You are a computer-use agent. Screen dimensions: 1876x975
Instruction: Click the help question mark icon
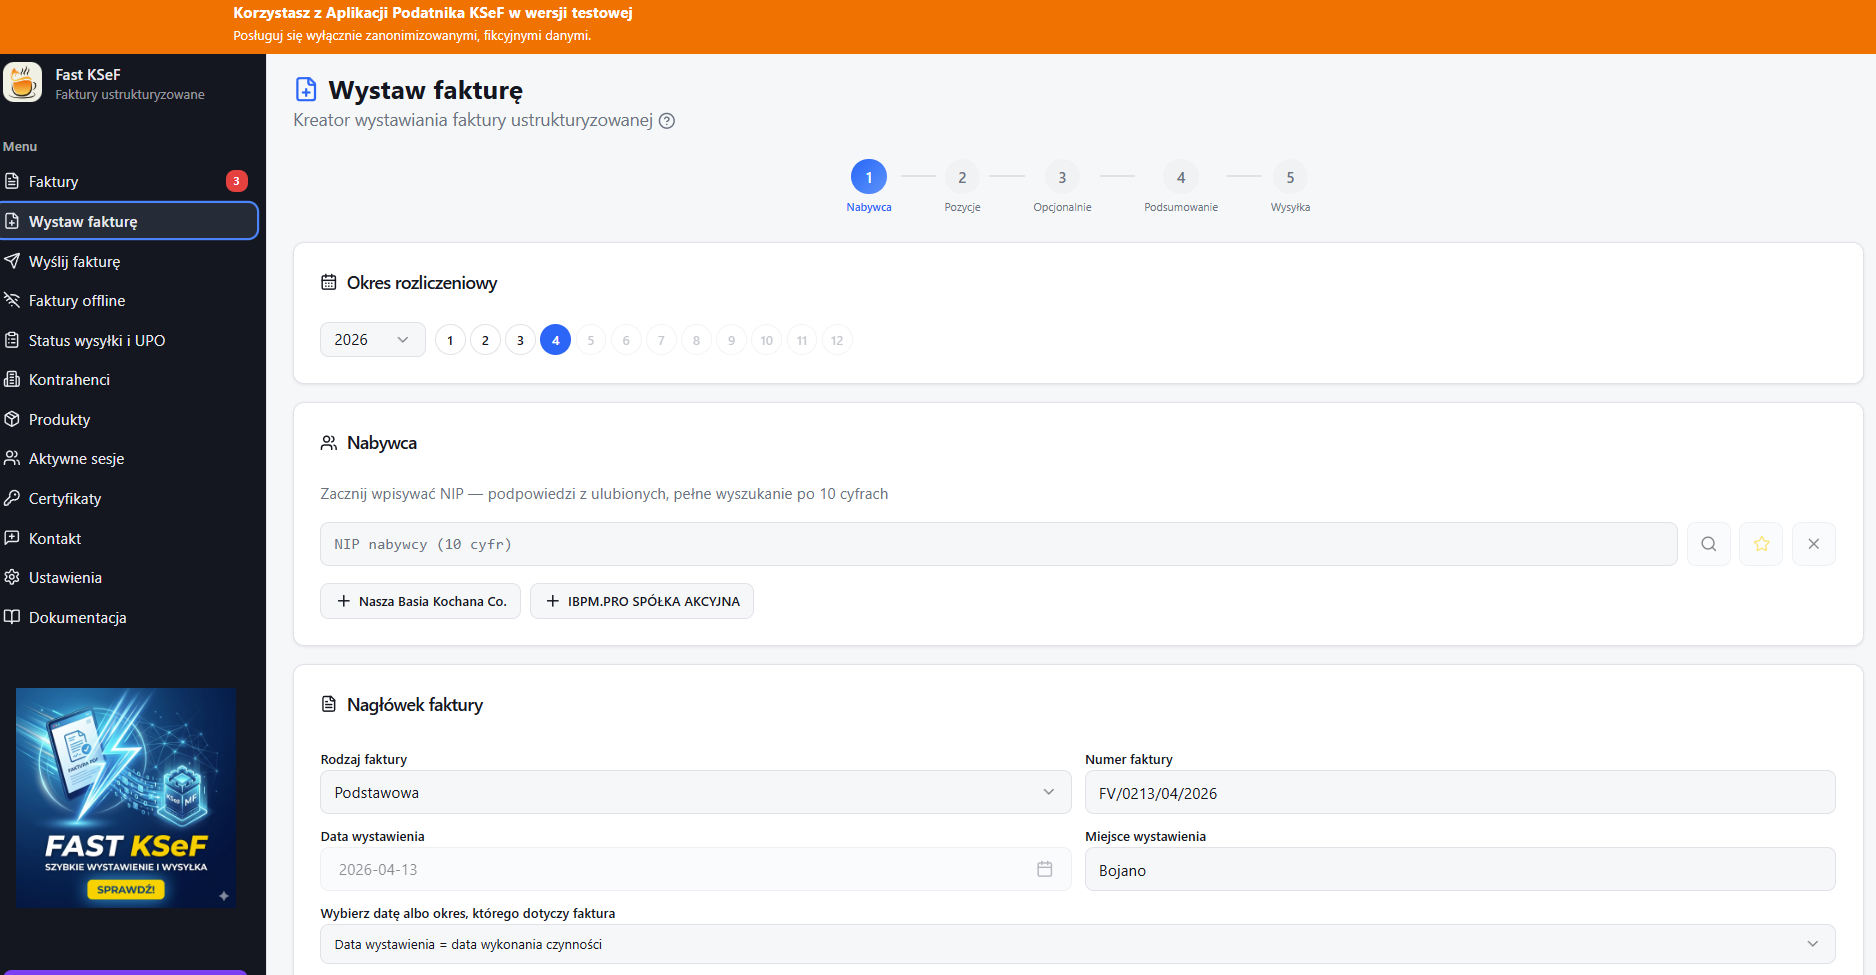[x=667, y=121]
